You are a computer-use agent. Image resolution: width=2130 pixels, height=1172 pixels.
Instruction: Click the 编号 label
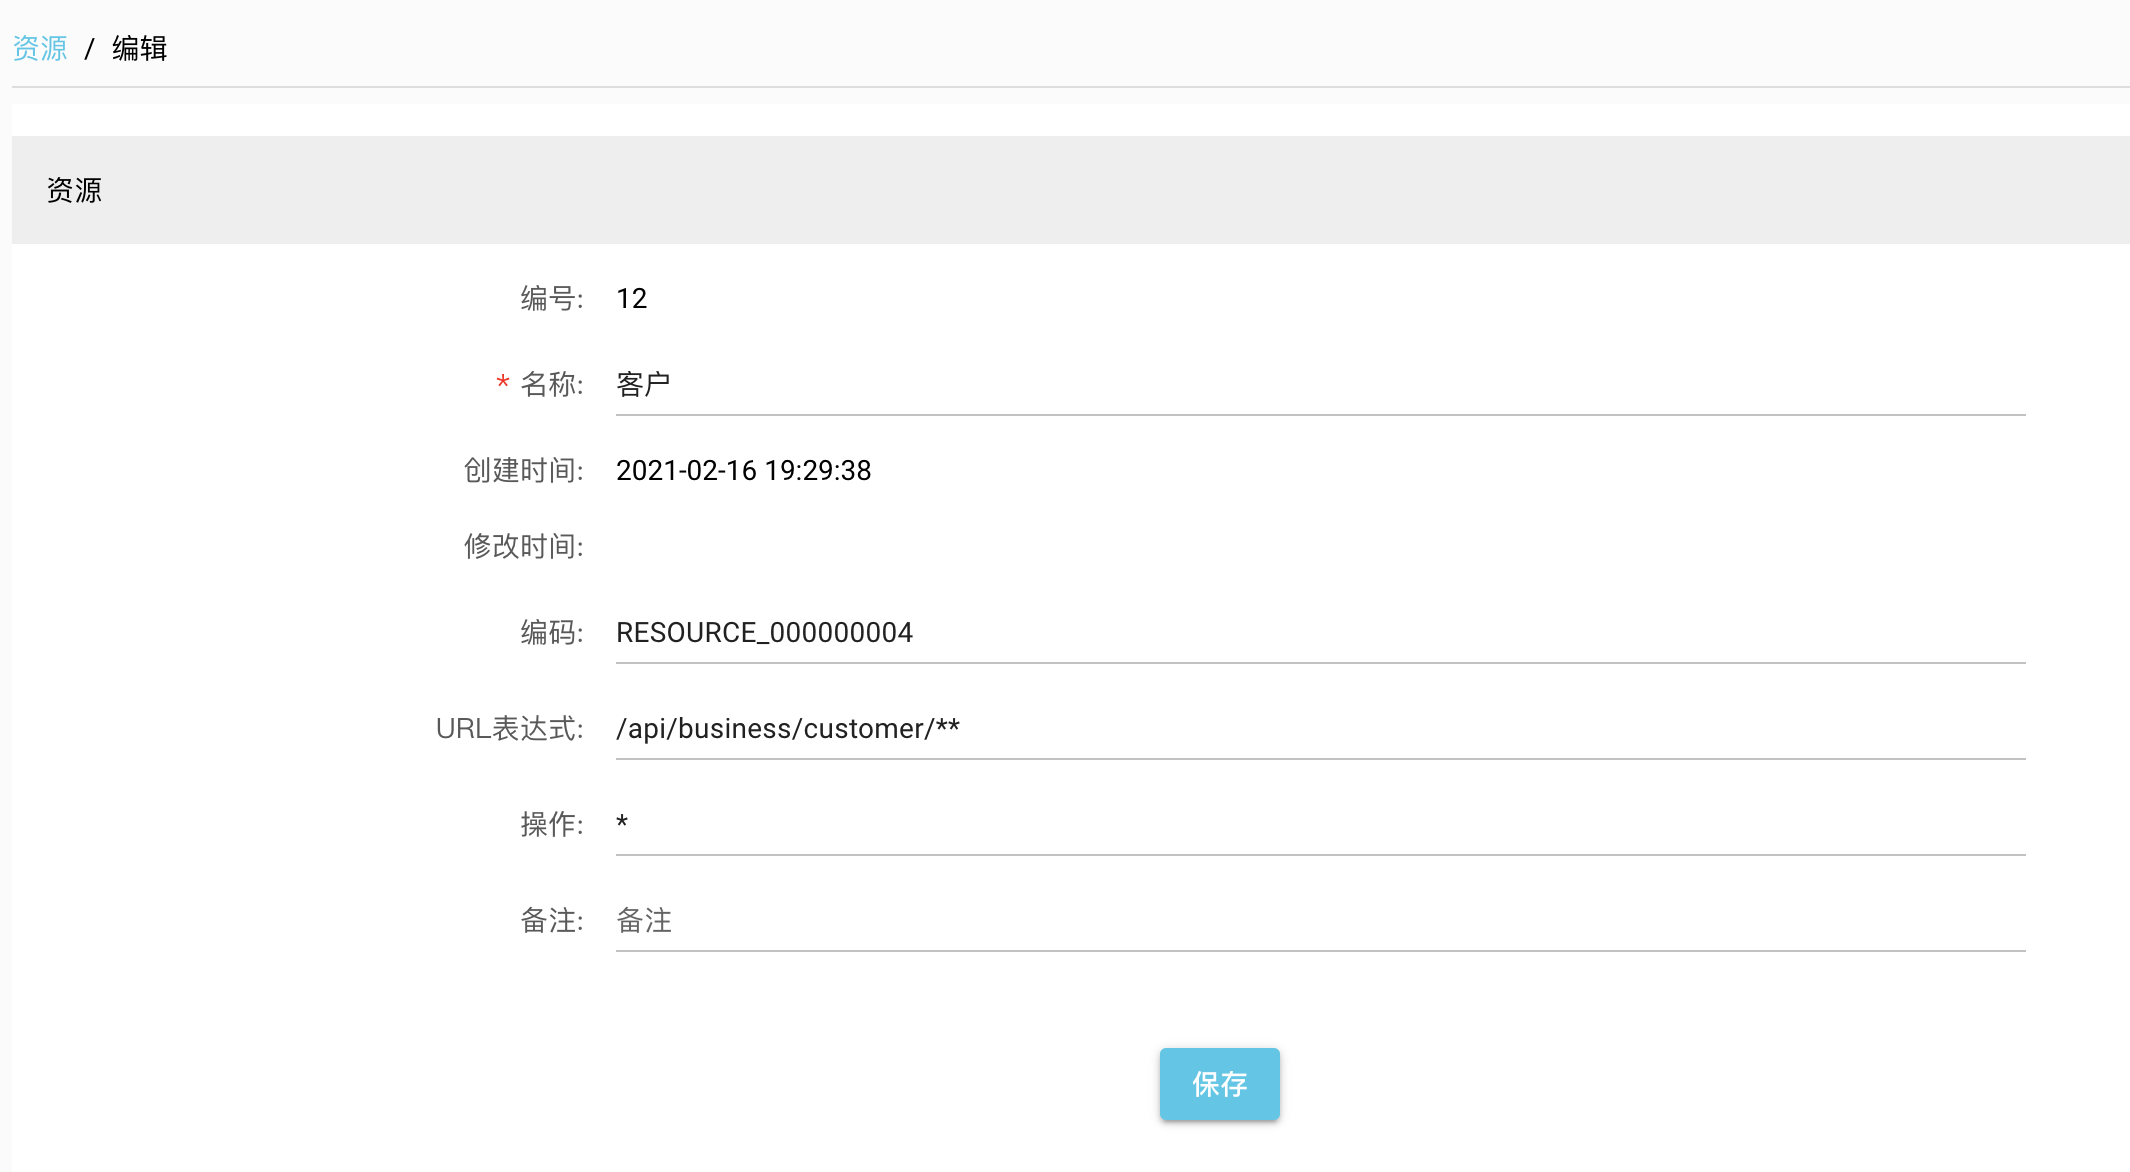pyautogui.click(x=551, y=299)
